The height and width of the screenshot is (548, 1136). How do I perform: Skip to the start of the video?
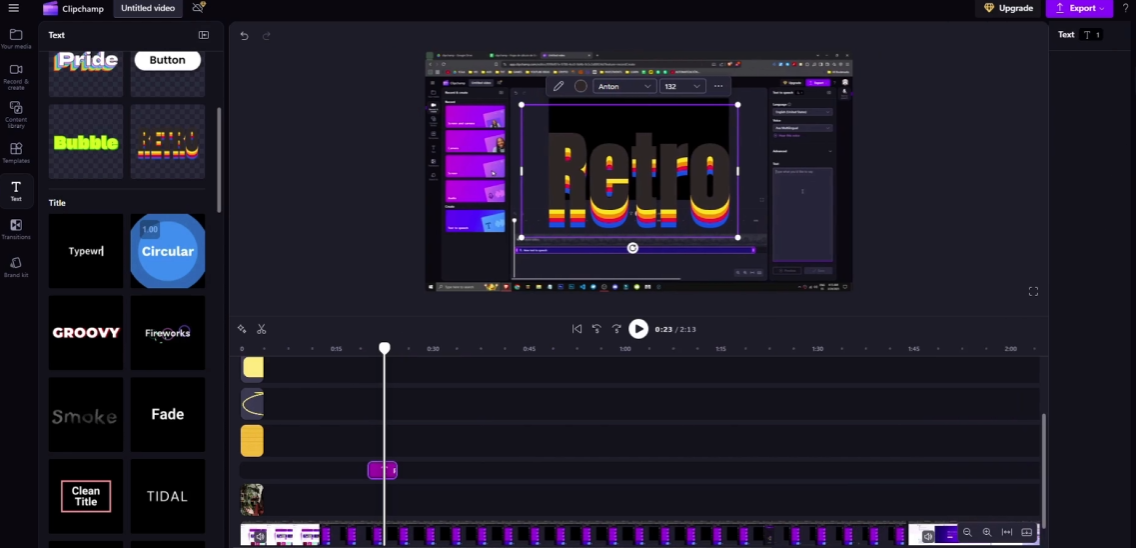577,329
